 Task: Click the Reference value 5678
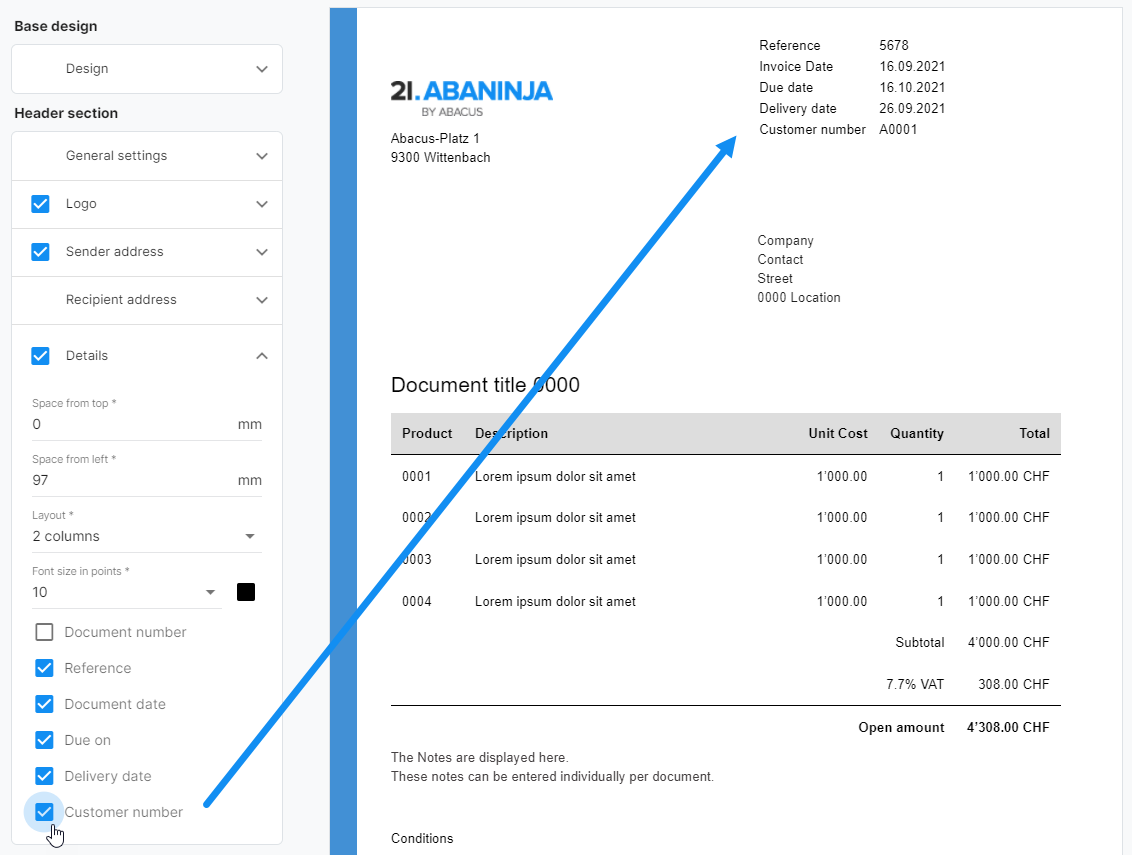coord(894,45)
